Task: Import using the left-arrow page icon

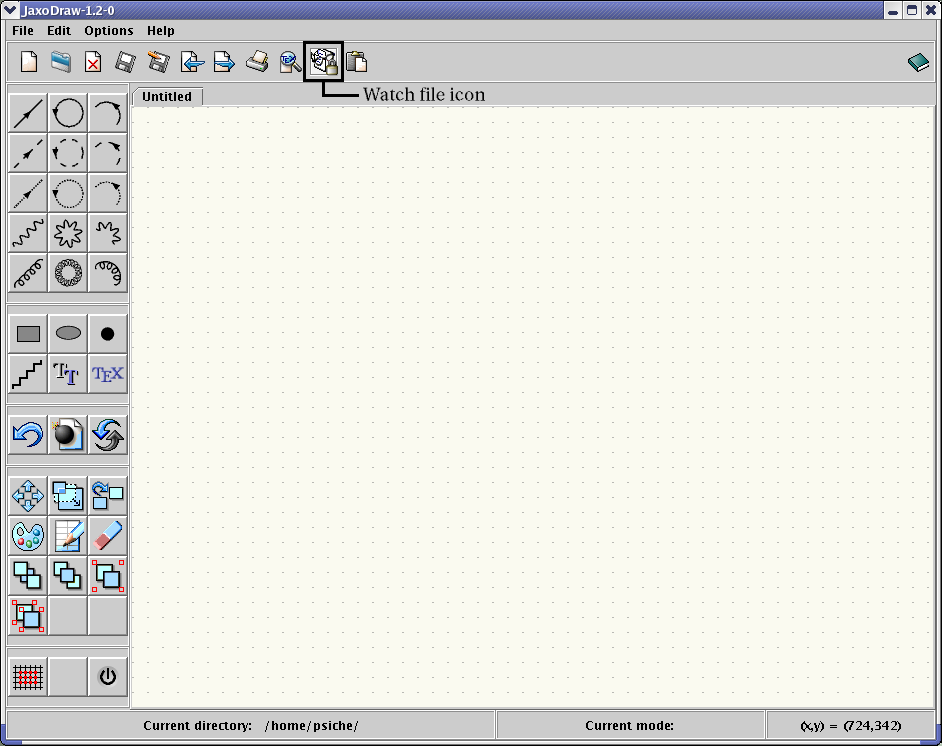Action: (x=192, y=62)
